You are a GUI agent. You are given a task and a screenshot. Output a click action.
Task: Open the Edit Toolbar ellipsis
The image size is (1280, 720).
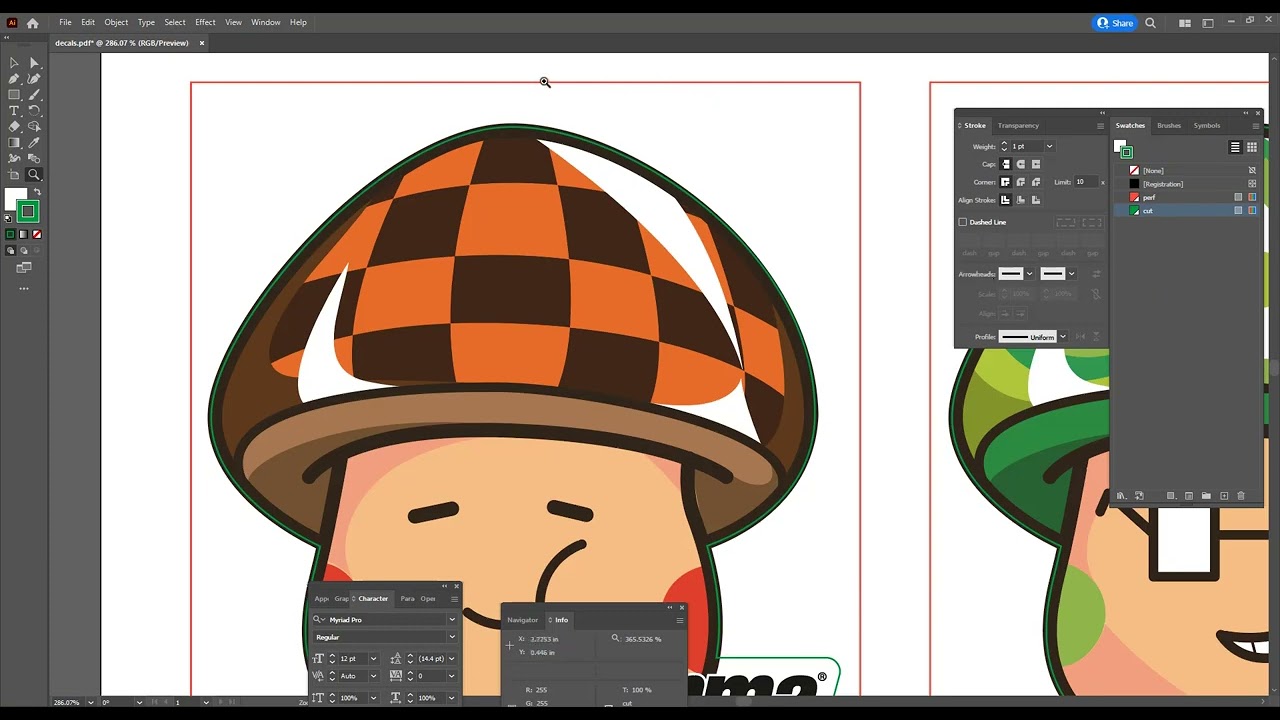pos(24,288)
